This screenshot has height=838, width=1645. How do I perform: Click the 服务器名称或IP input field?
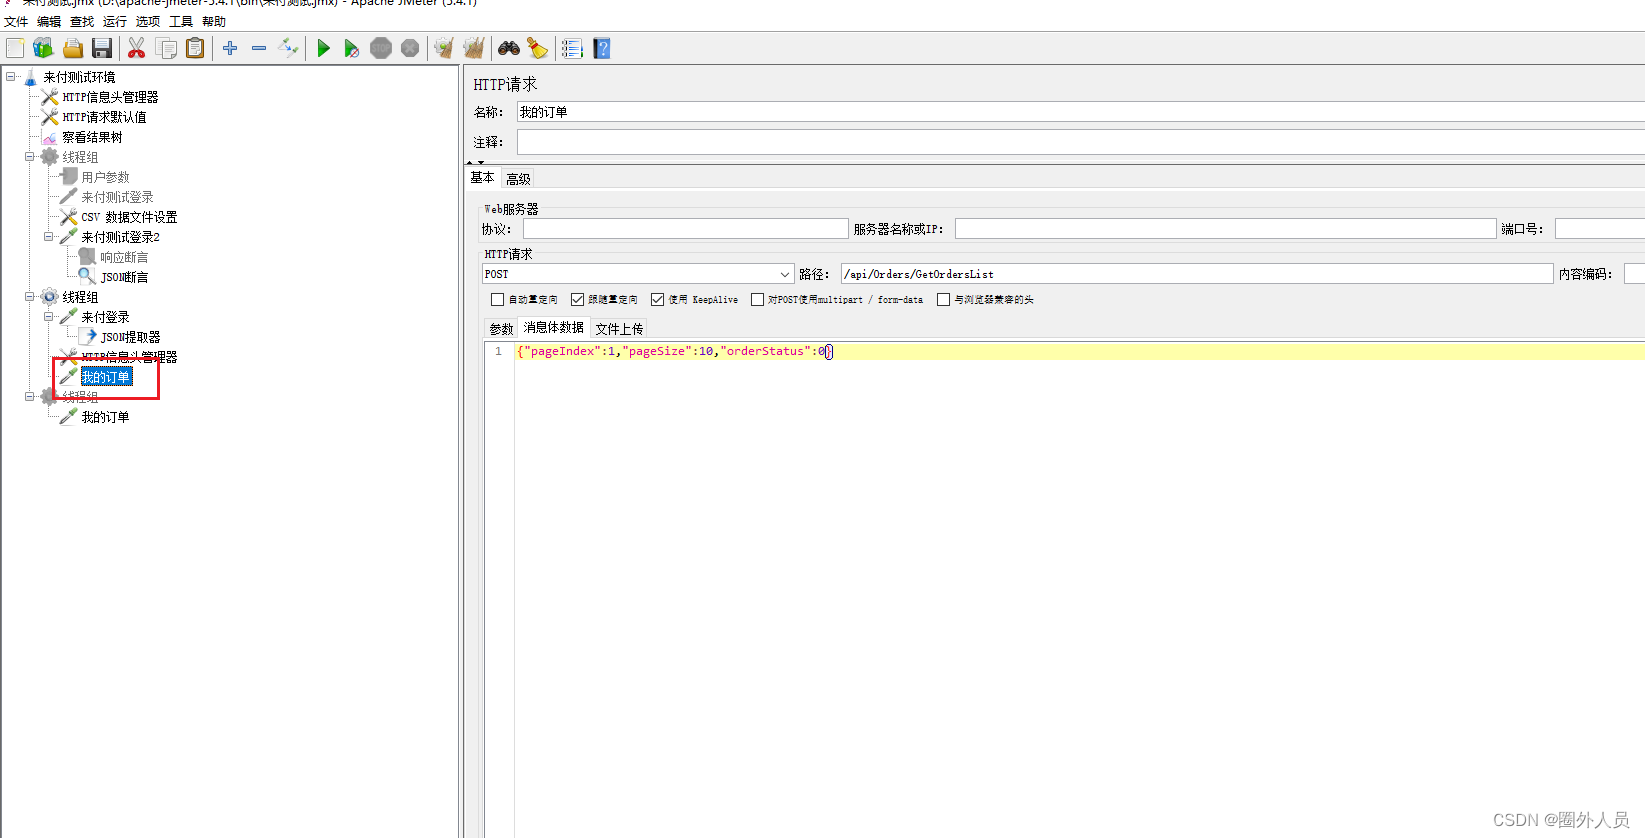[1225, 229]
